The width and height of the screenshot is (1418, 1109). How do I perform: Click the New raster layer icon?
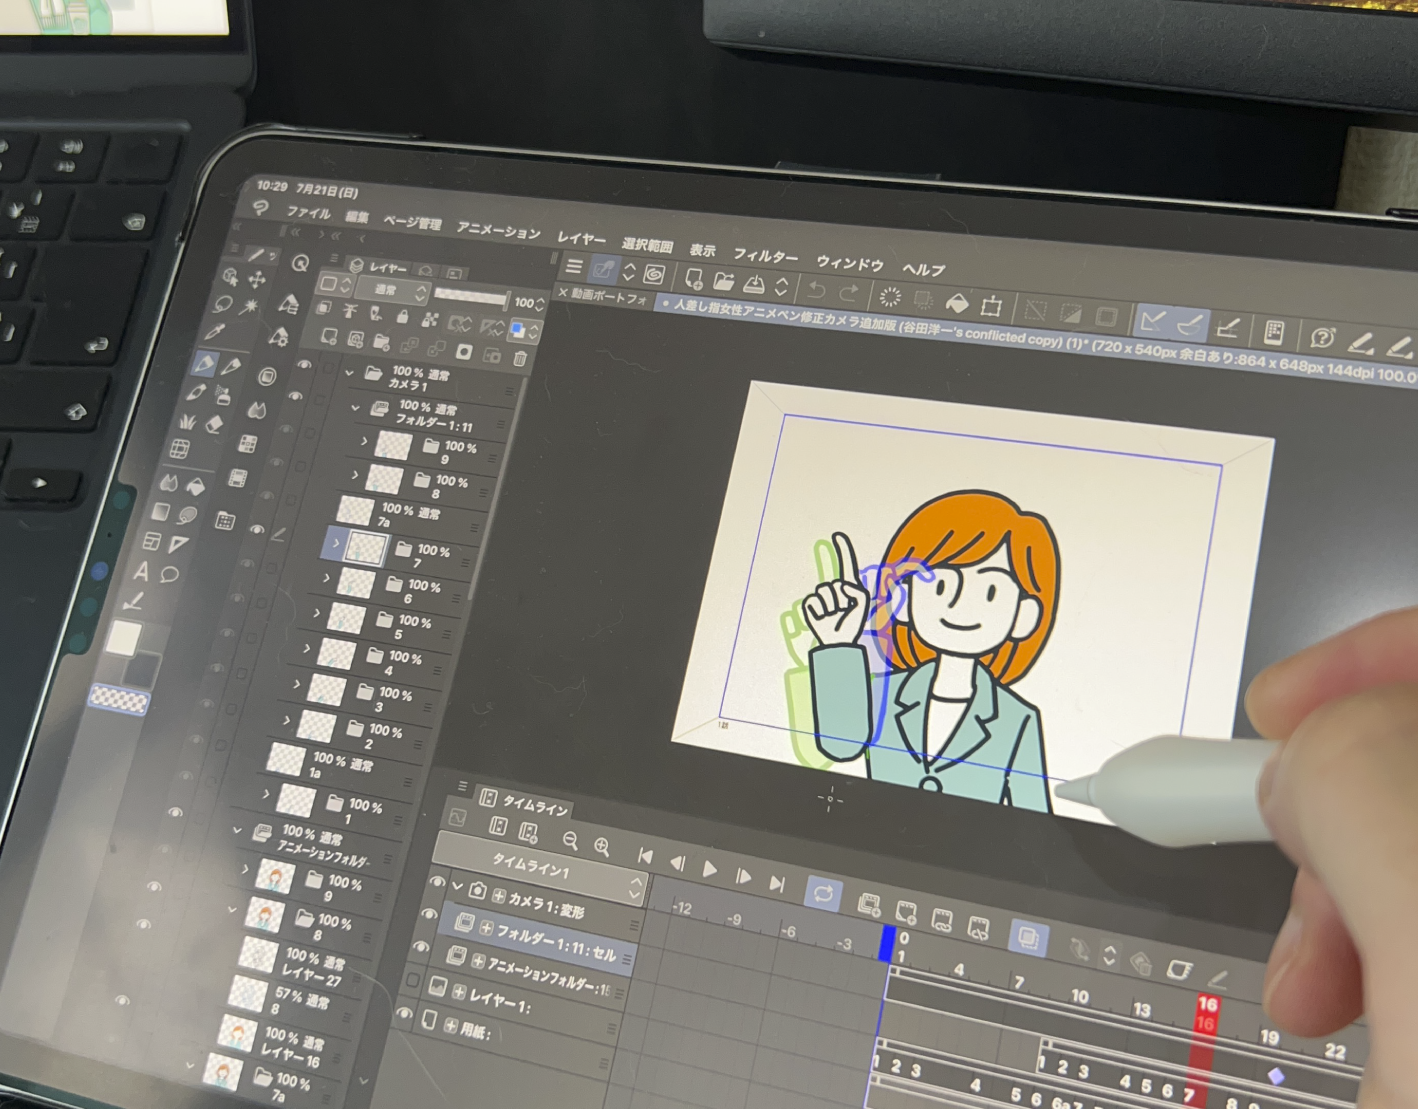pos(329,337)
